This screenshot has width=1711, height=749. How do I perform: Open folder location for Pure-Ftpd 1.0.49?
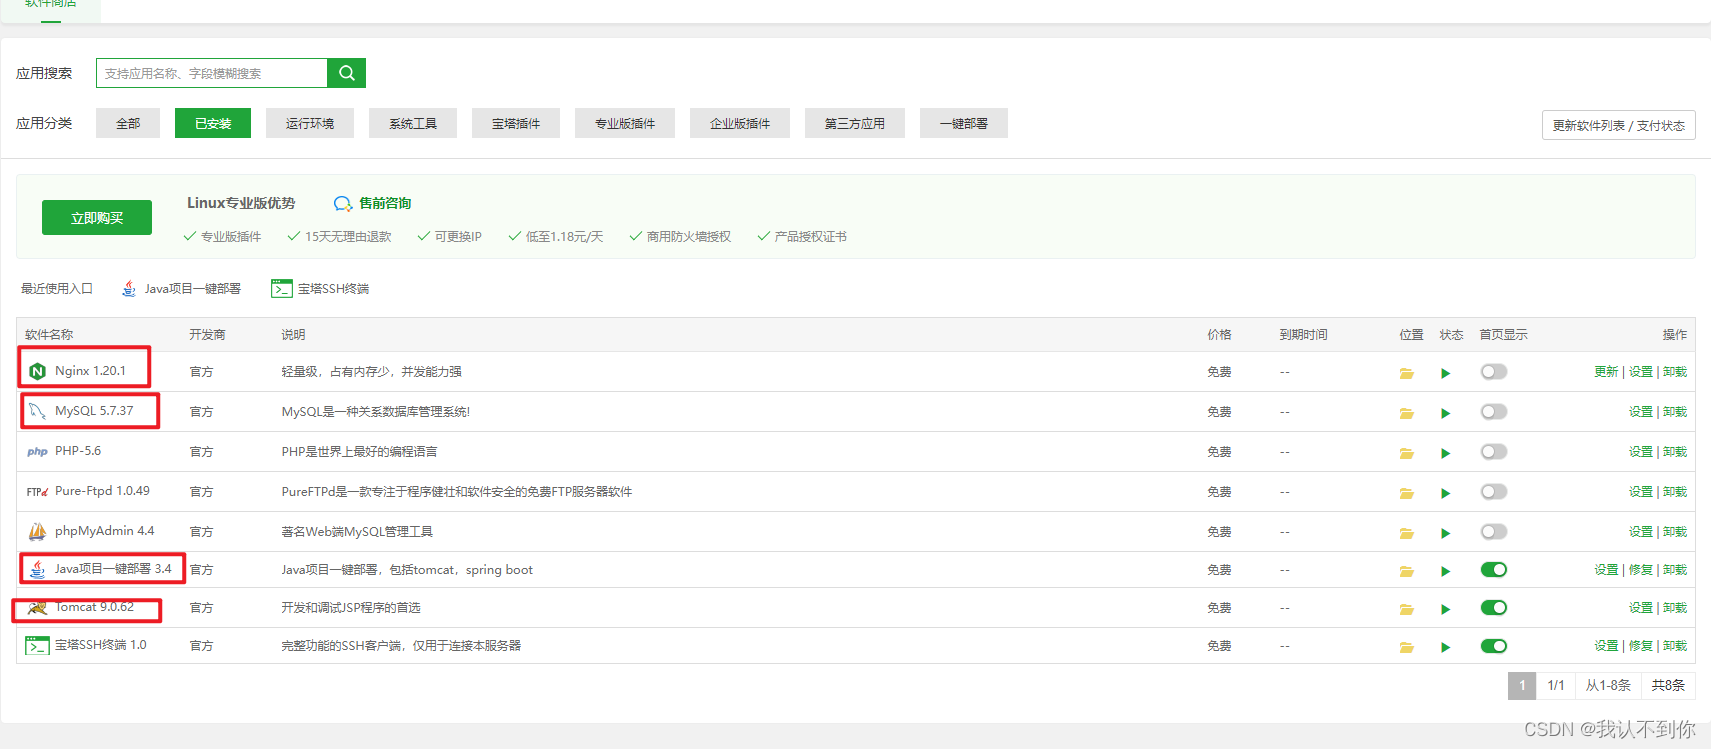1406,493
